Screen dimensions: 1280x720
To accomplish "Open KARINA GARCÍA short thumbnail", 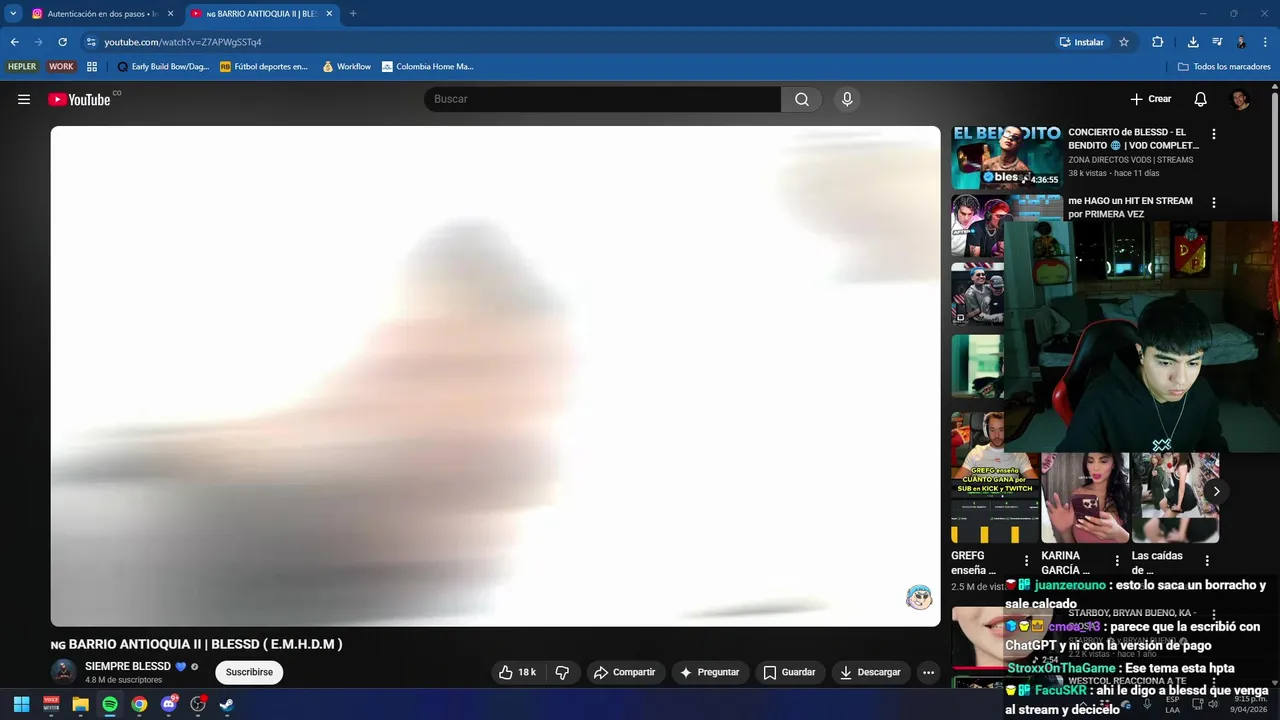I will pos(1085,497).
